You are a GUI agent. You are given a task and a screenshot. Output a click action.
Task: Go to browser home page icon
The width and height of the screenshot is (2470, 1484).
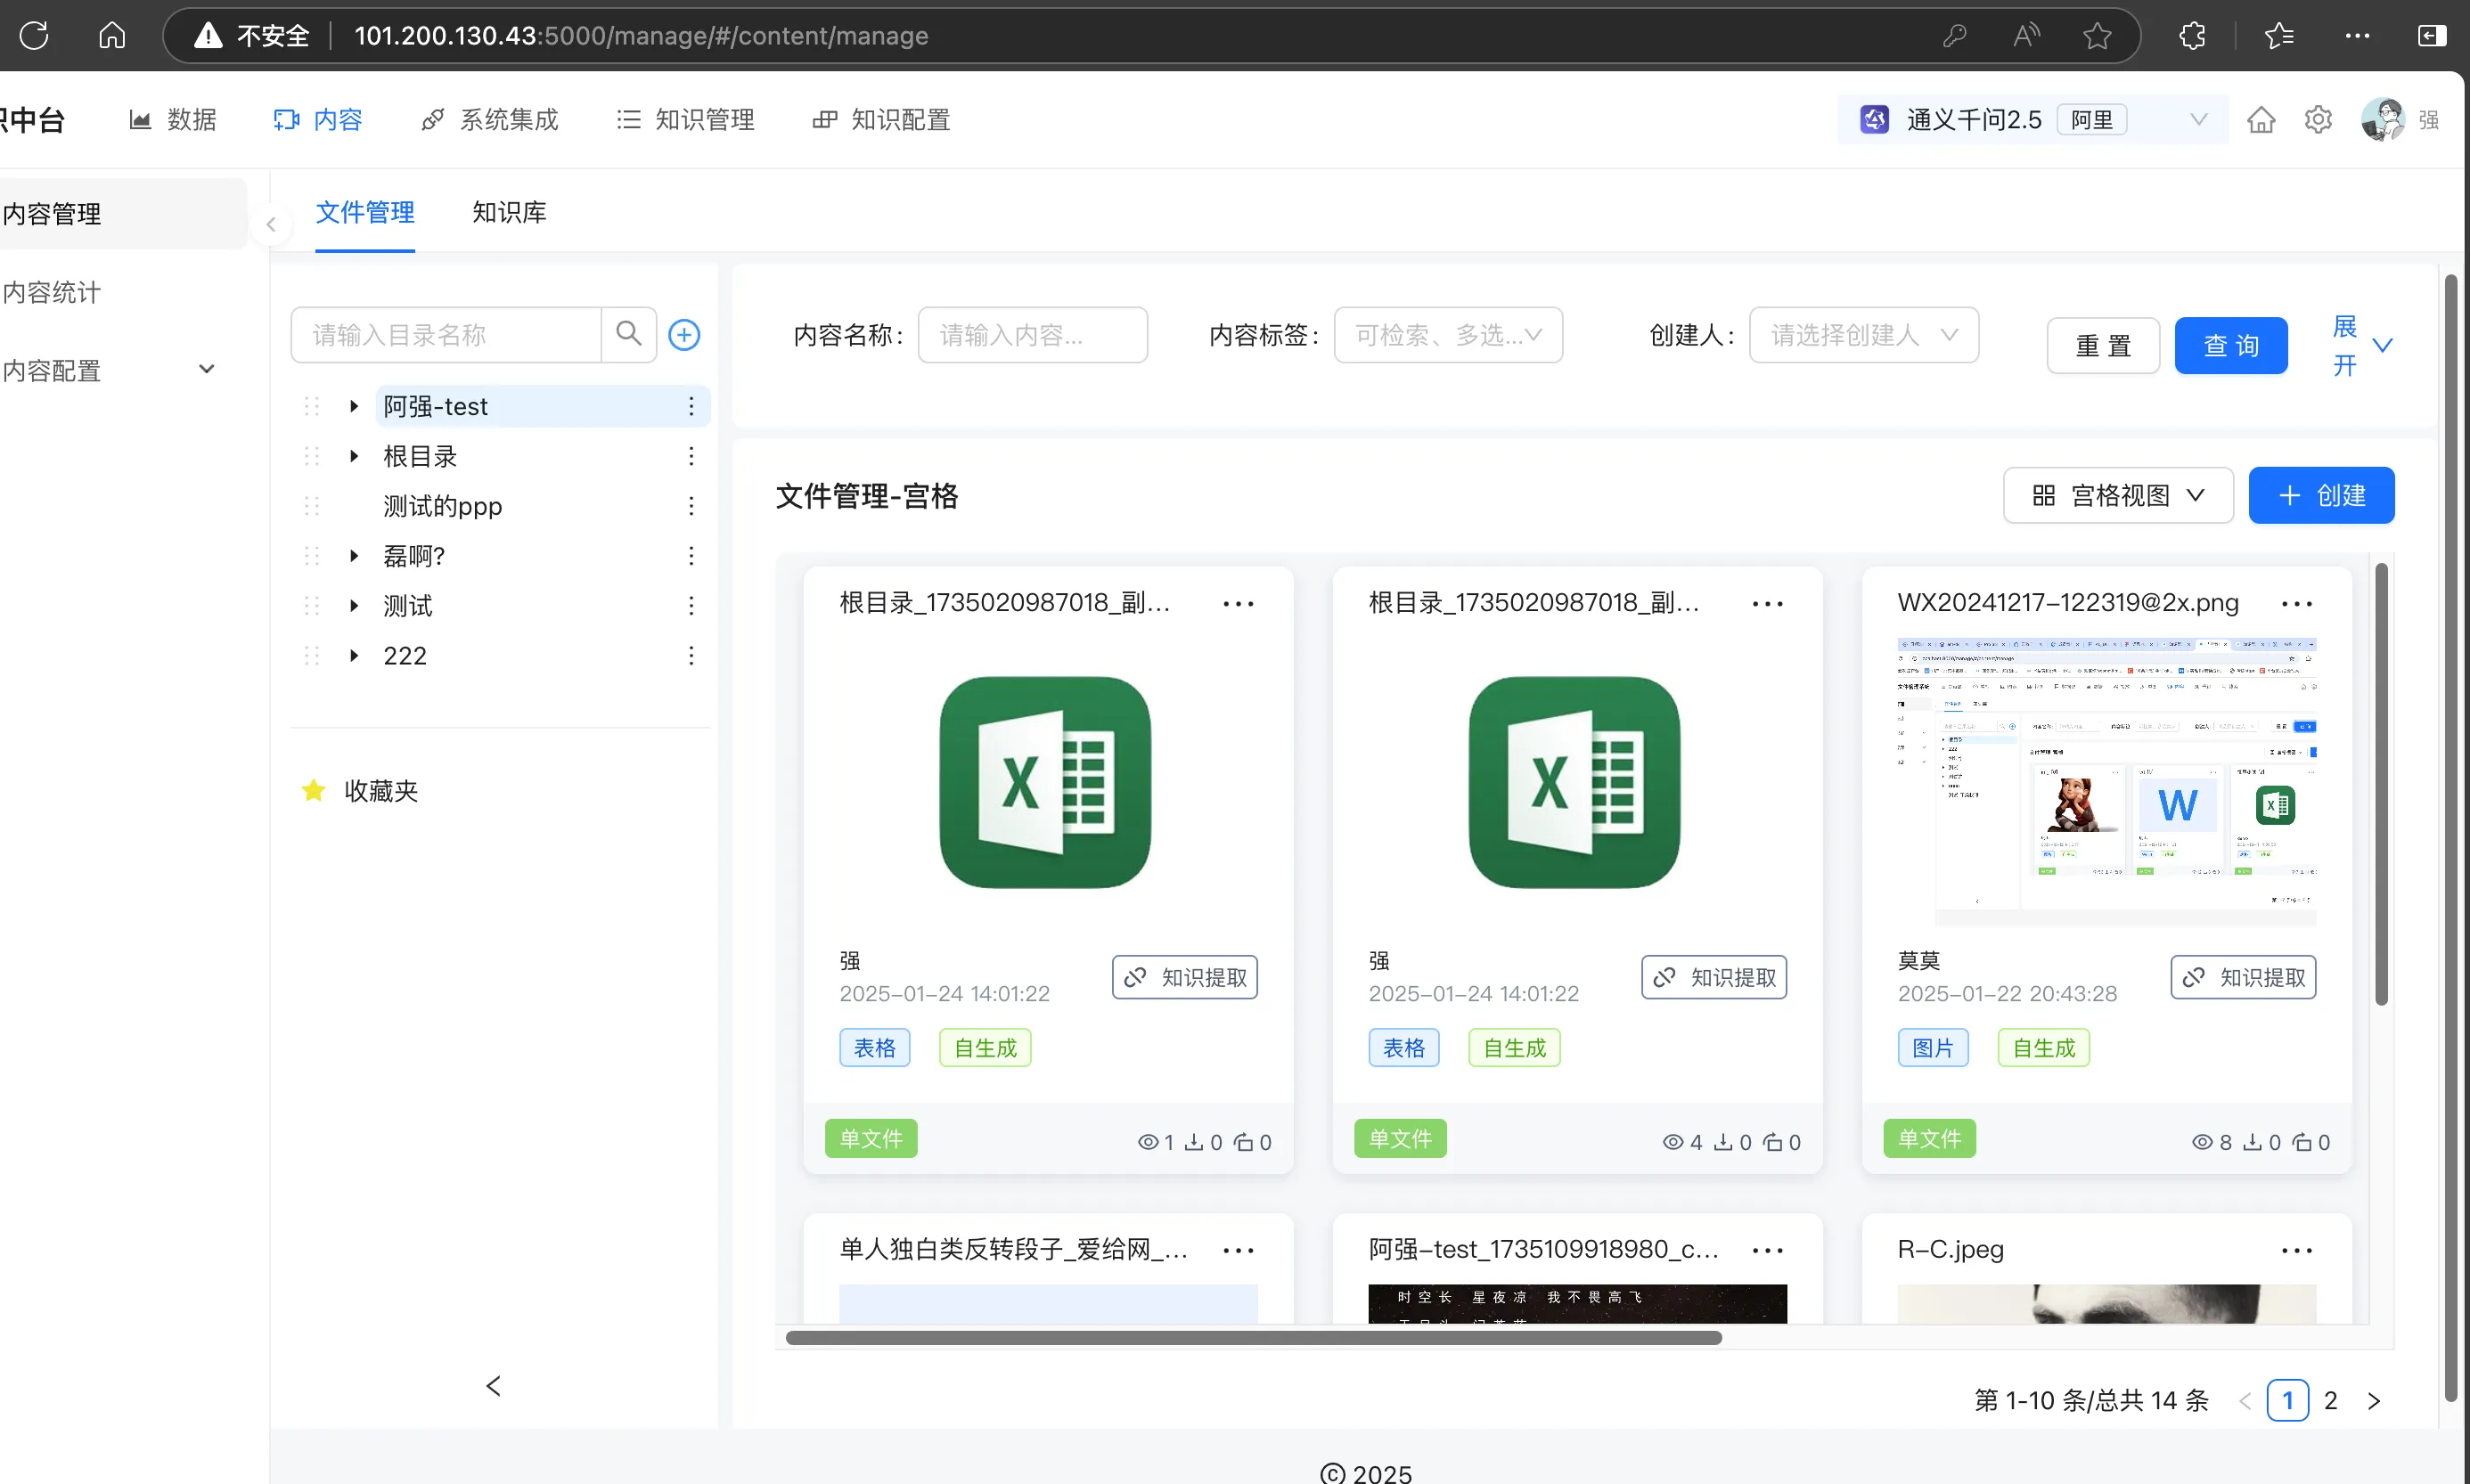112,36
